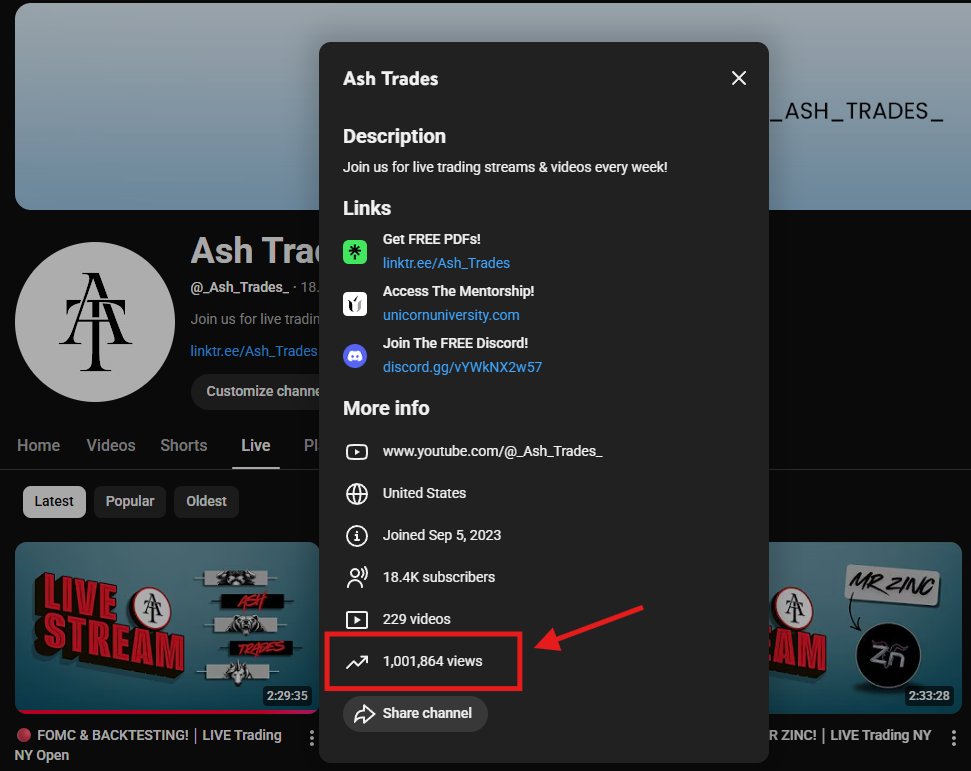This screenshot has height=771, width=971.
Task: Click the 2:33:28 duration badge
Action: (x=929, y=696)
